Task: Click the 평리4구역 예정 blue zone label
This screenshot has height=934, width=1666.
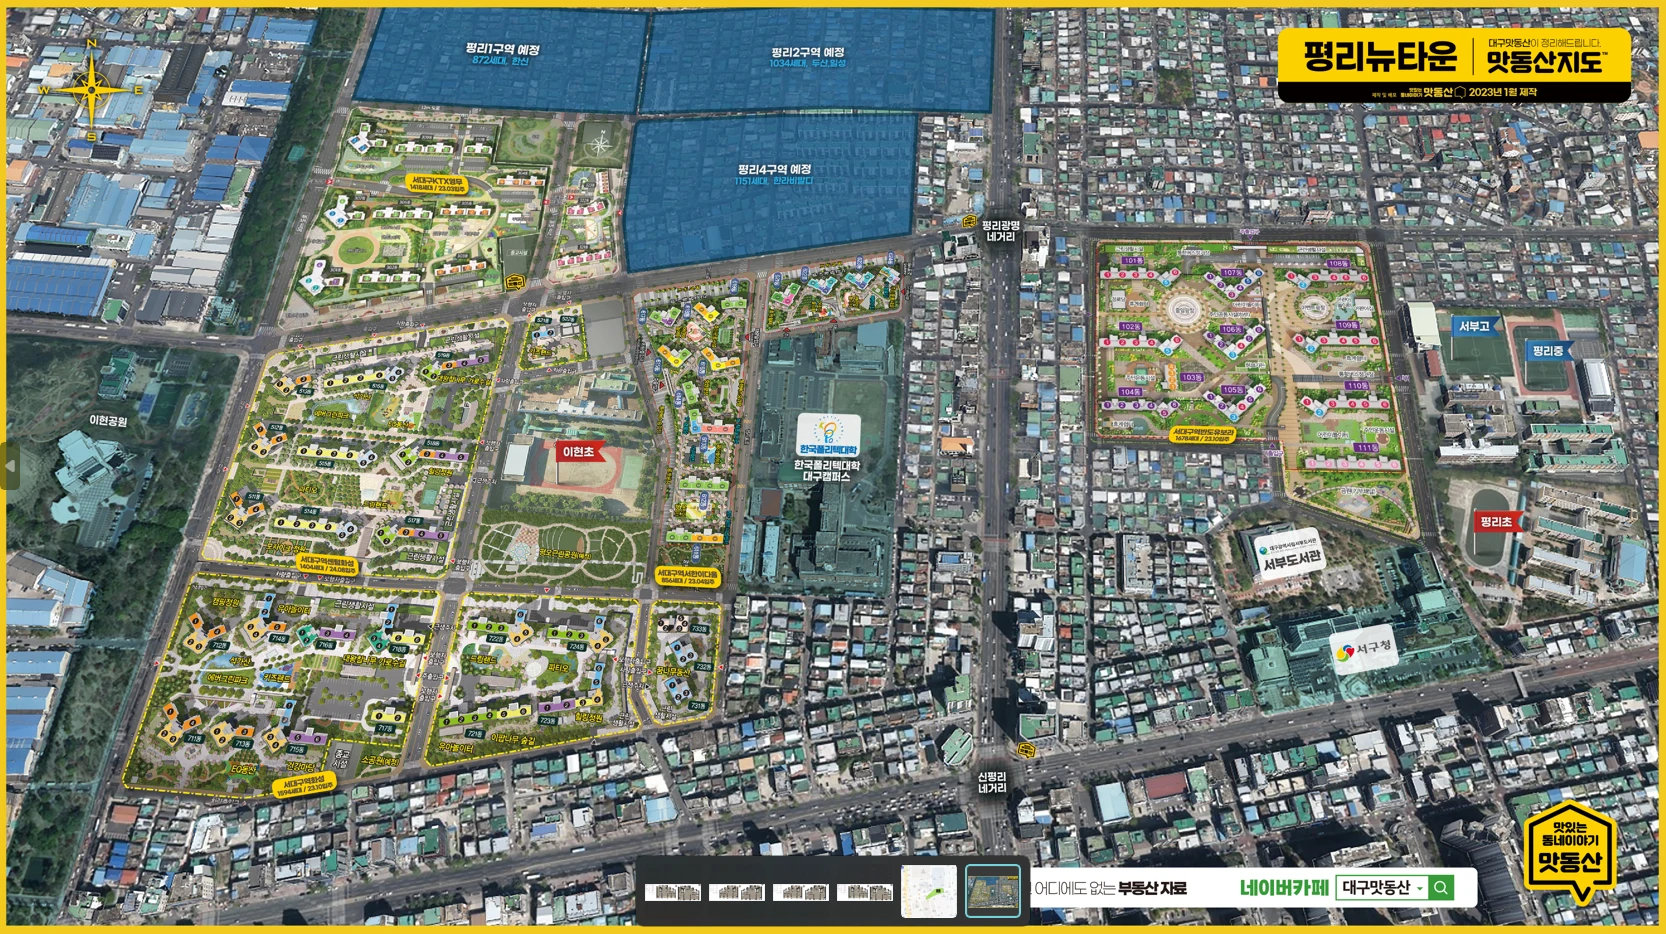Action: click(x=775, y=169)
